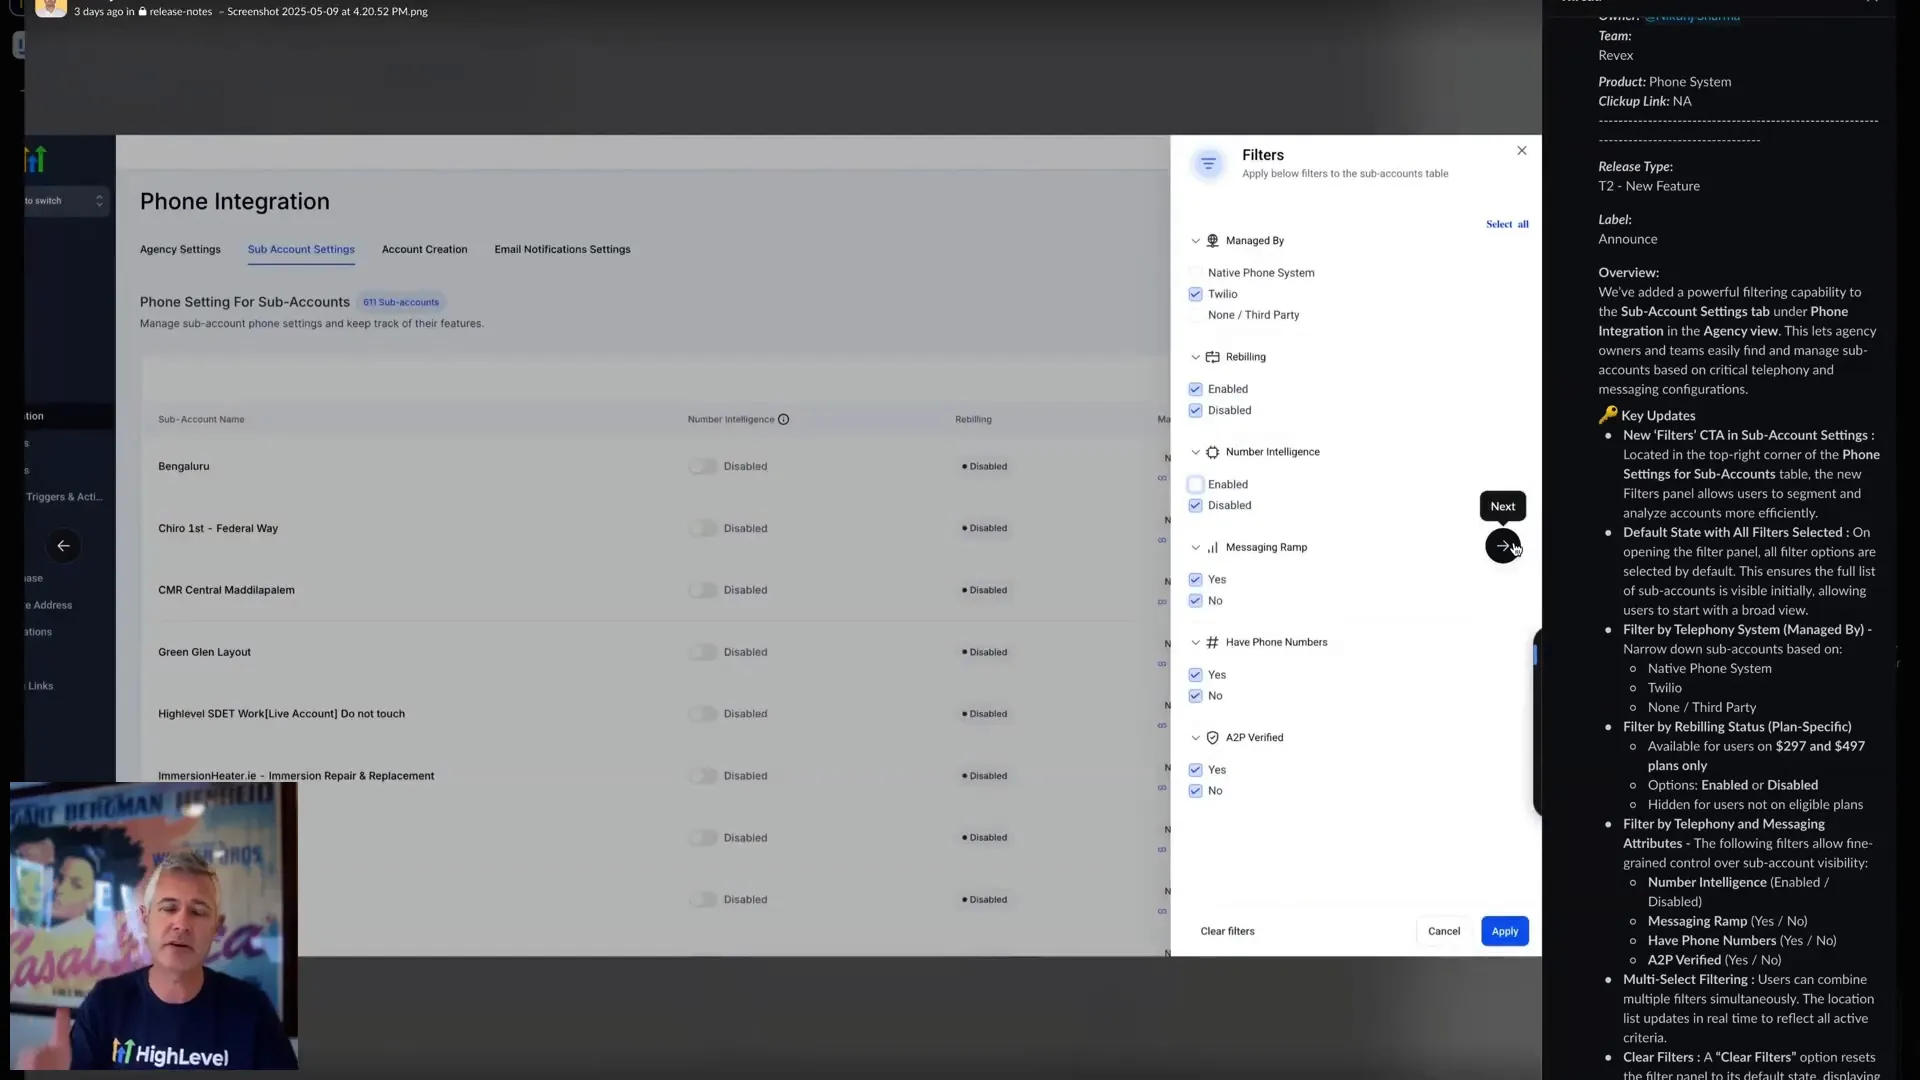Click the presenter webcam thumbnail
1920x1080 pixels.
(154, 926)
